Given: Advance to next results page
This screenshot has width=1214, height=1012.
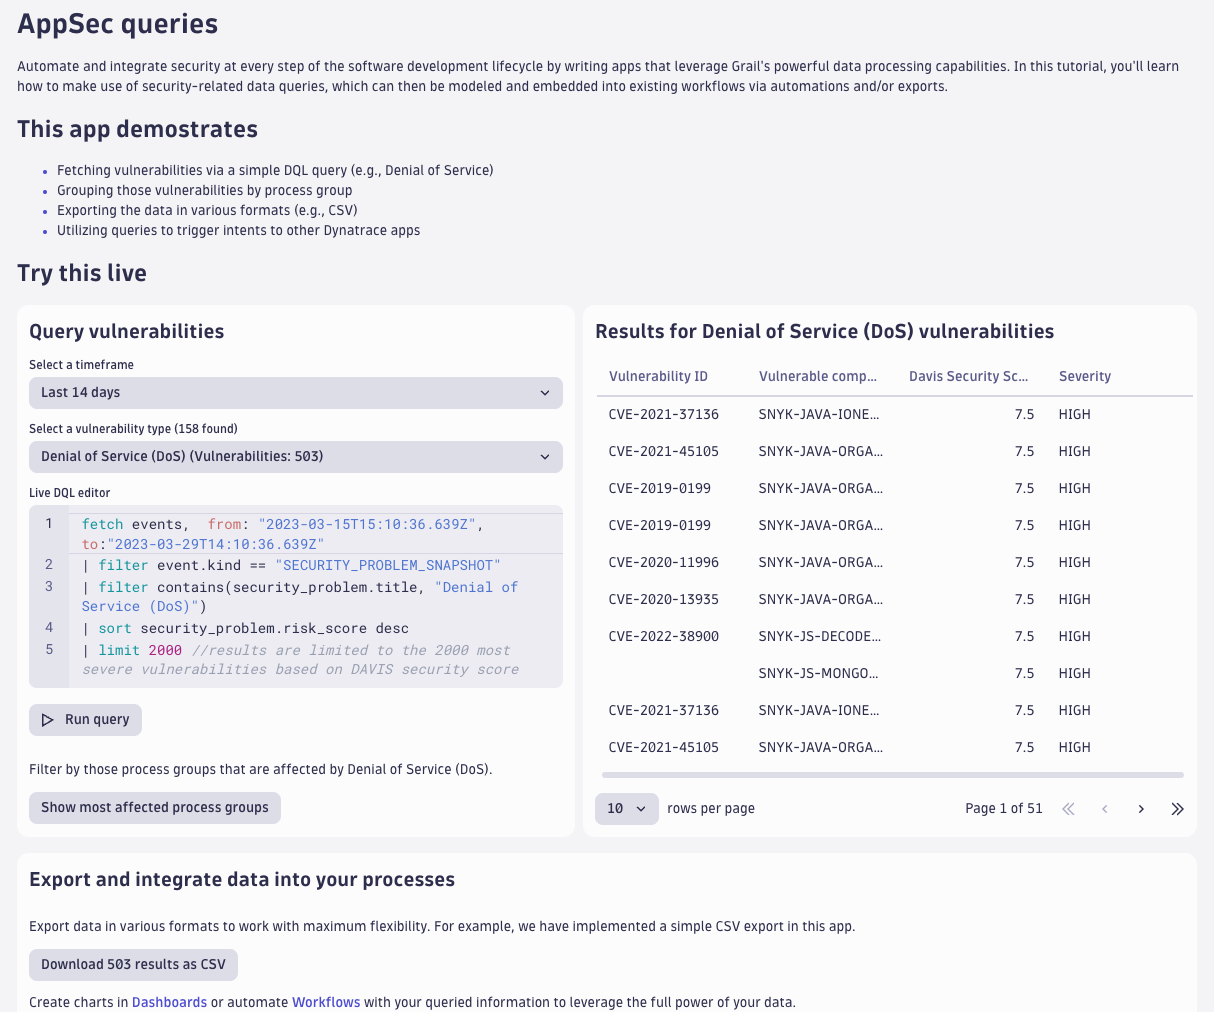Looking at the screenshot, I should [1141, 809].
